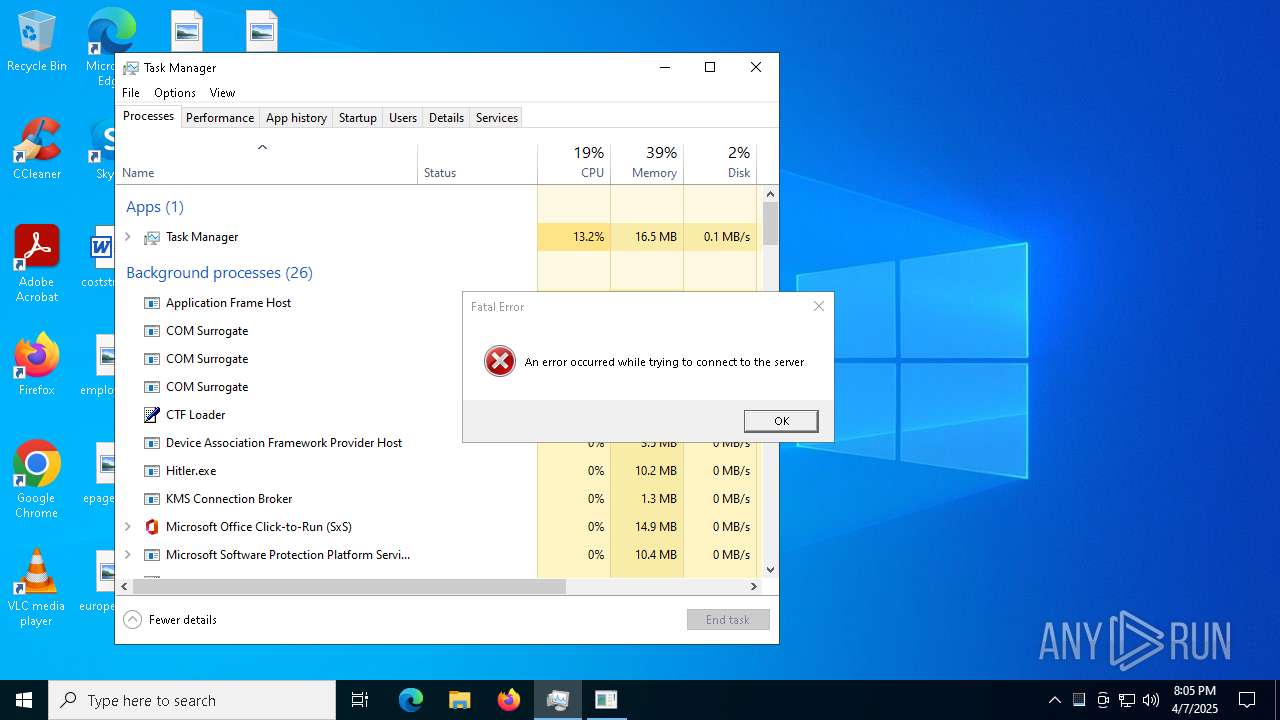Select the Apps (1) group header

coord(155,207)
